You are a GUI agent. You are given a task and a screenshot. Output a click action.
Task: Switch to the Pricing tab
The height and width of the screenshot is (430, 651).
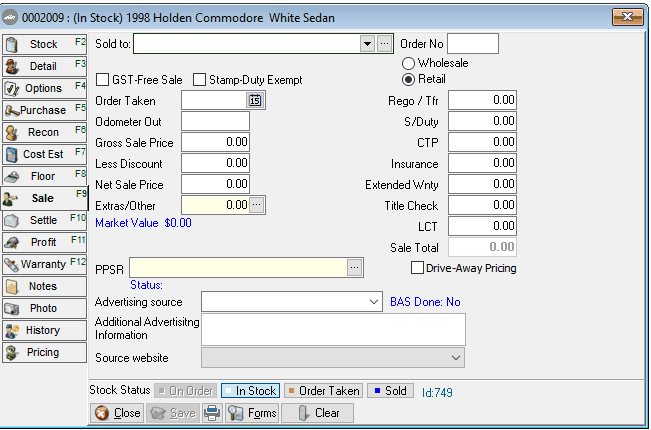[44, 352]
